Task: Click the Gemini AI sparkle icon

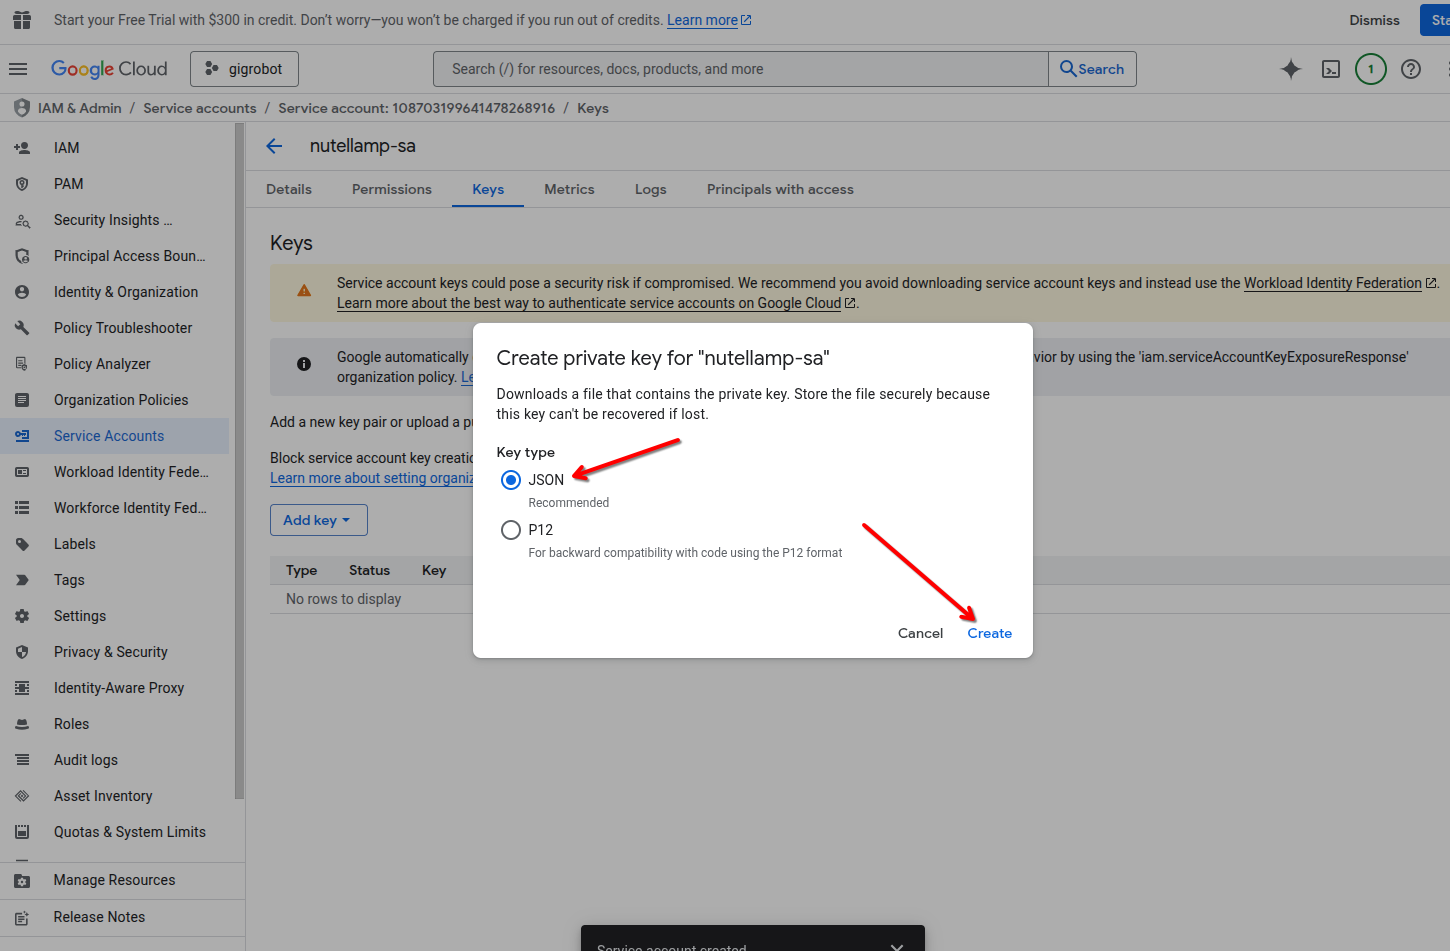Action: 1291,69
